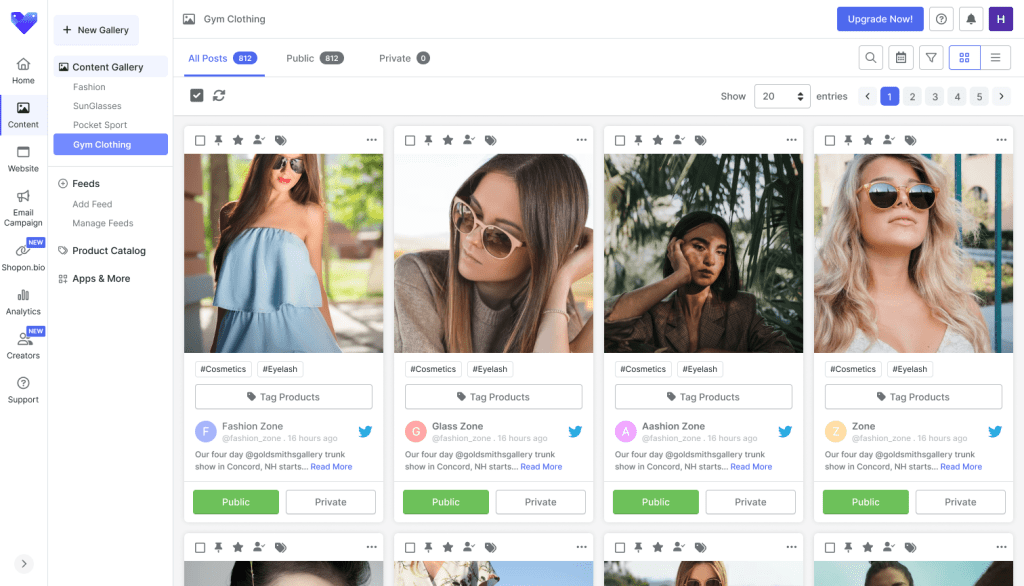
Task: Open Read More on the Glass Zone post
Action: point(541,466)
